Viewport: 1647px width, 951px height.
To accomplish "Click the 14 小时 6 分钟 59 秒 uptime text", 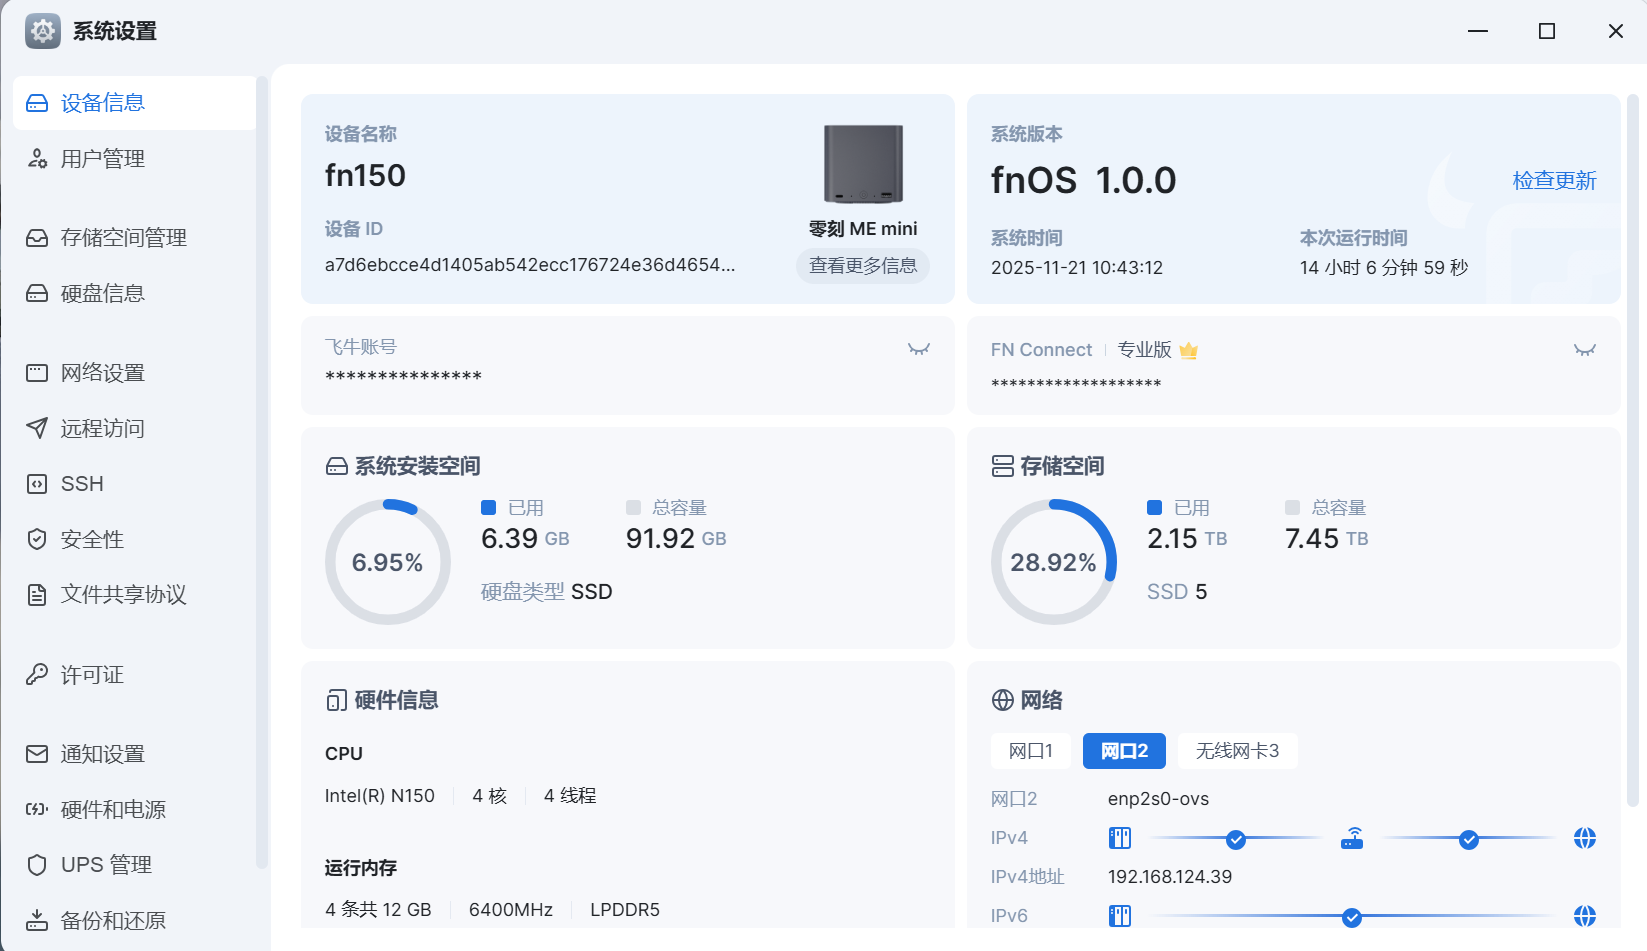I will (1384, 268).
